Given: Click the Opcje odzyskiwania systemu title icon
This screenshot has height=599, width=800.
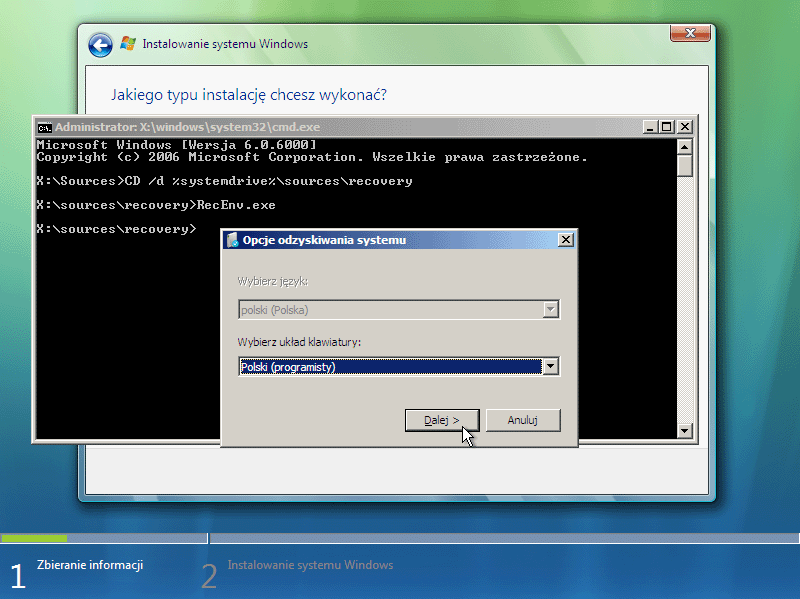Looking at the screenshot, I should pos(233,240).
